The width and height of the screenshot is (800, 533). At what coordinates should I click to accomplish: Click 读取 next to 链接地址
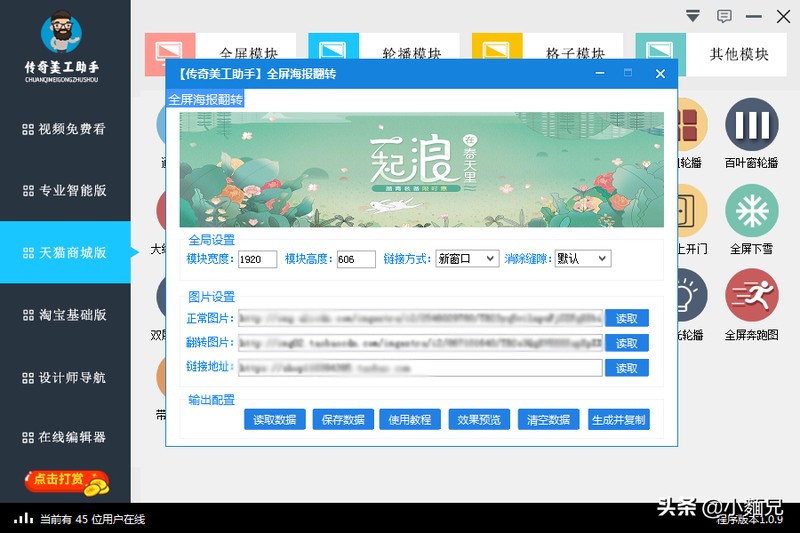tap(627, 368)
